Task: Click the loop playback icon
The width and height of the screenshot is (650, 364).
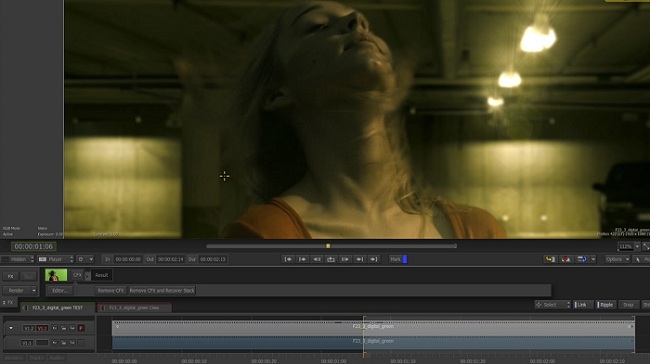Action: point(331,259)
